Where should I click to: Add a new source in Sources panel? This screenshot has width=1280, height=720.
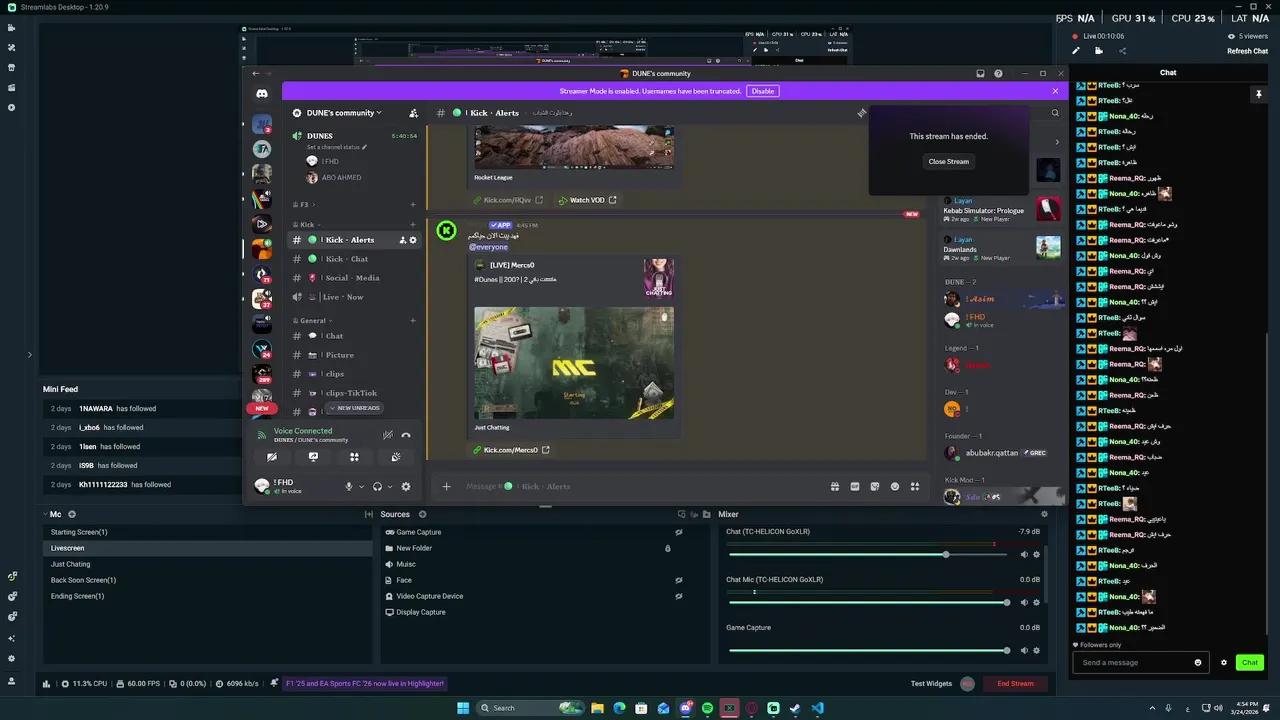coord(422,514)
